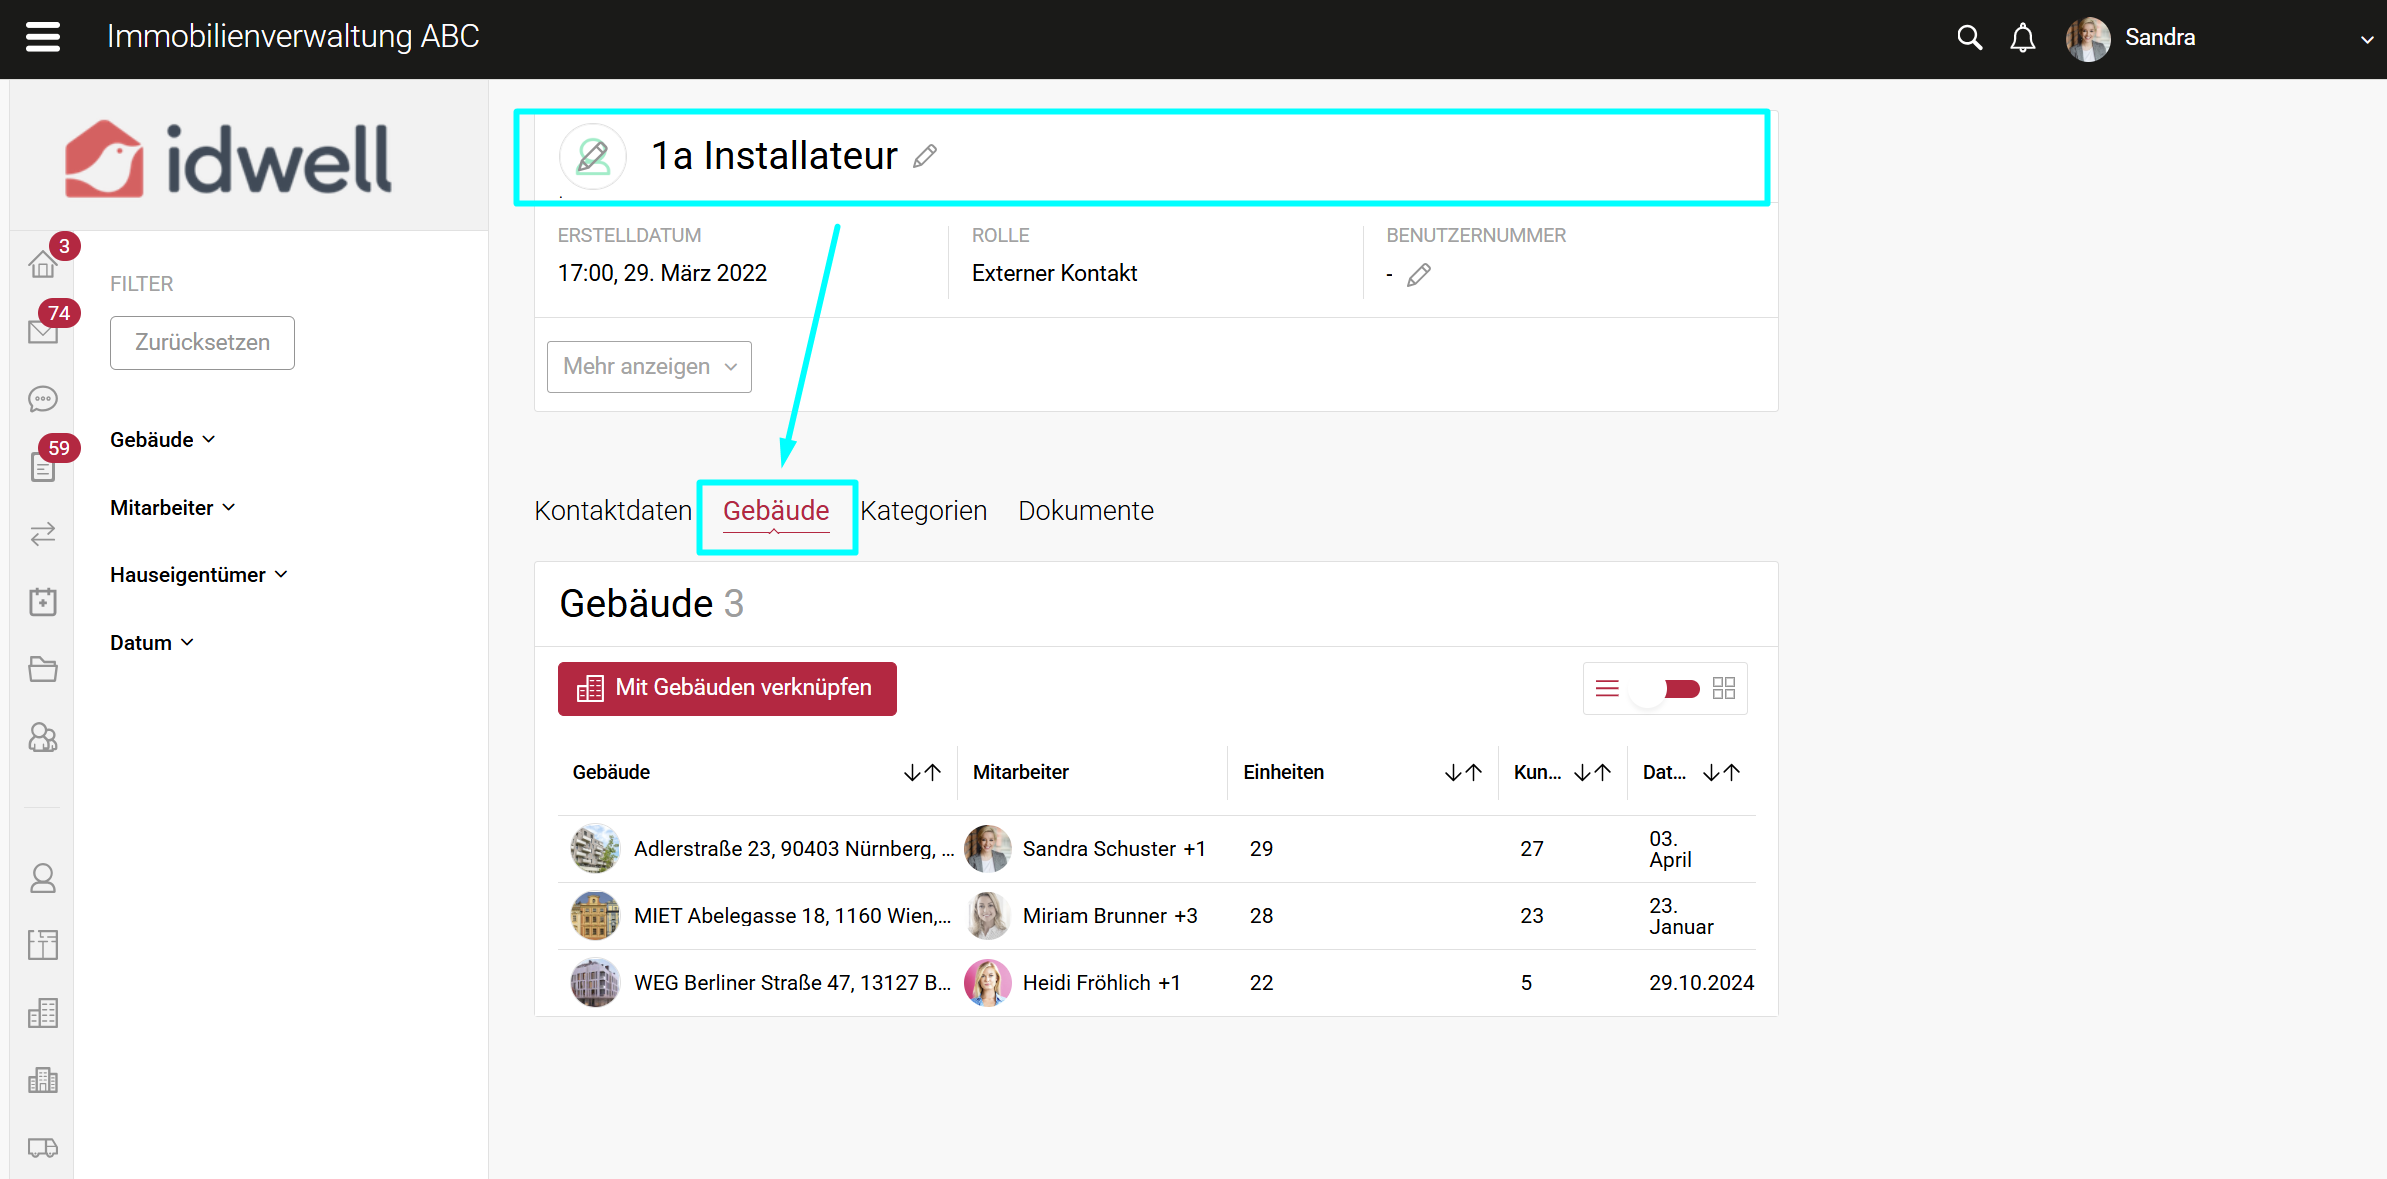2387x1179 pixels.
Task: Open notifications bell
Action: pyautogui.click(x=2022, y=38)
